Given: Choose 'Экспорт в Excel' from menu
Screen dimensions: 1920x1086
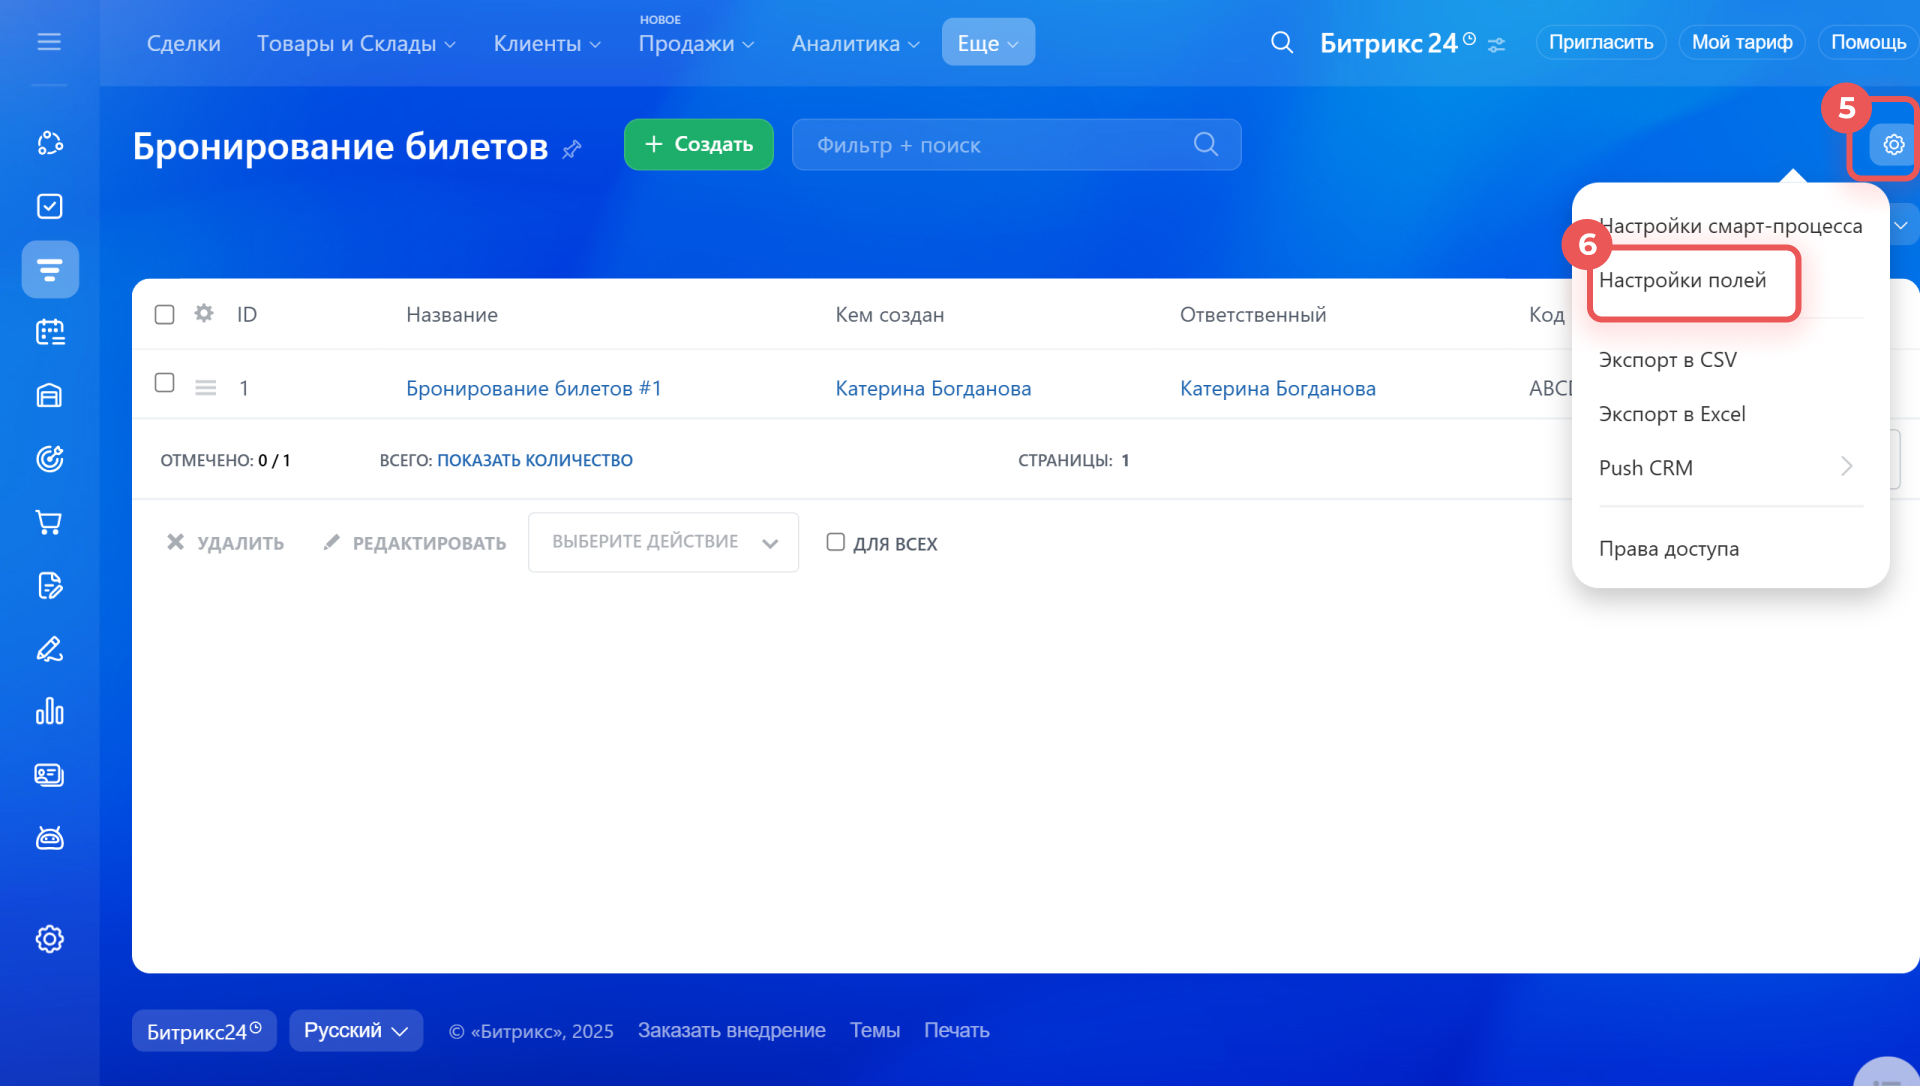Looking at the screenshot, I should (1671, 414).
